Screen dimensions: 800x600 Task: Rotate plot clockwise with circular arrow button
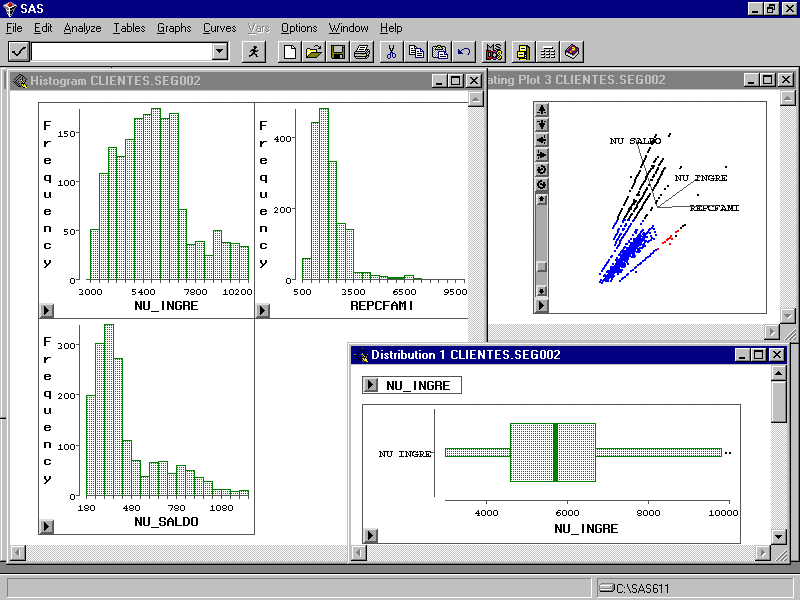tap(542, 170)
